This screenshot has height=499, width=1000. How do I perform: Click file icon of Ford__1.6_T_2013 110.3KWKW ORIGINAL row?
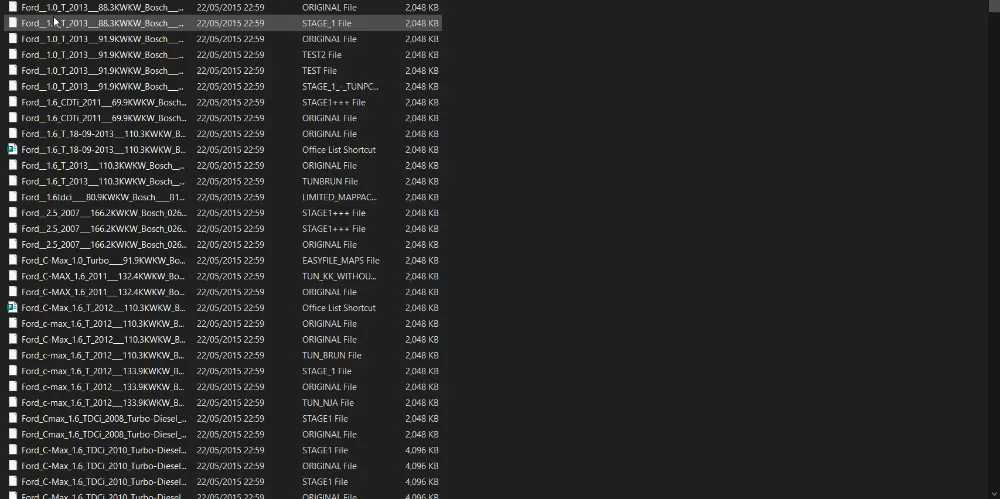[x=12, y=165]
